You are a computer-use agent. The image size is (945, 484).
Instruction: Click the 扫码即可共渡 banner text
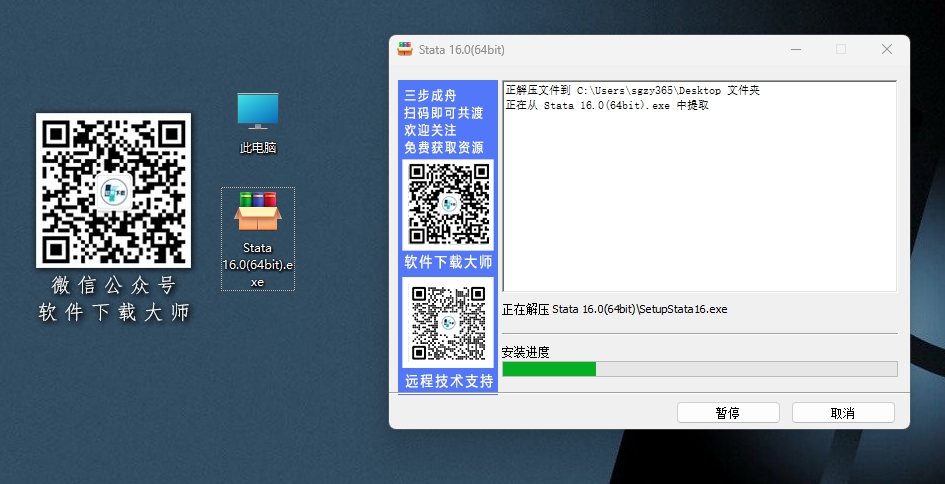[x=444, y=113]
